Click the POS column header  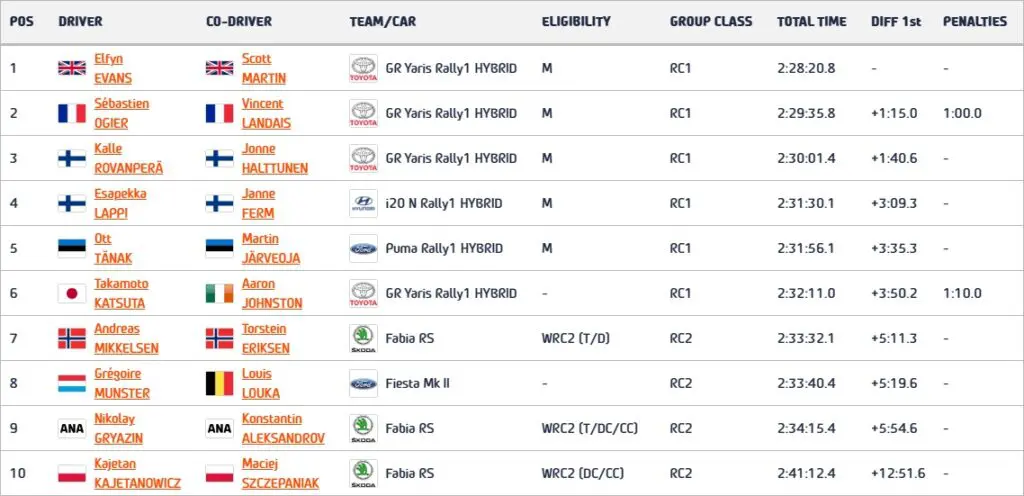[22, 22]
